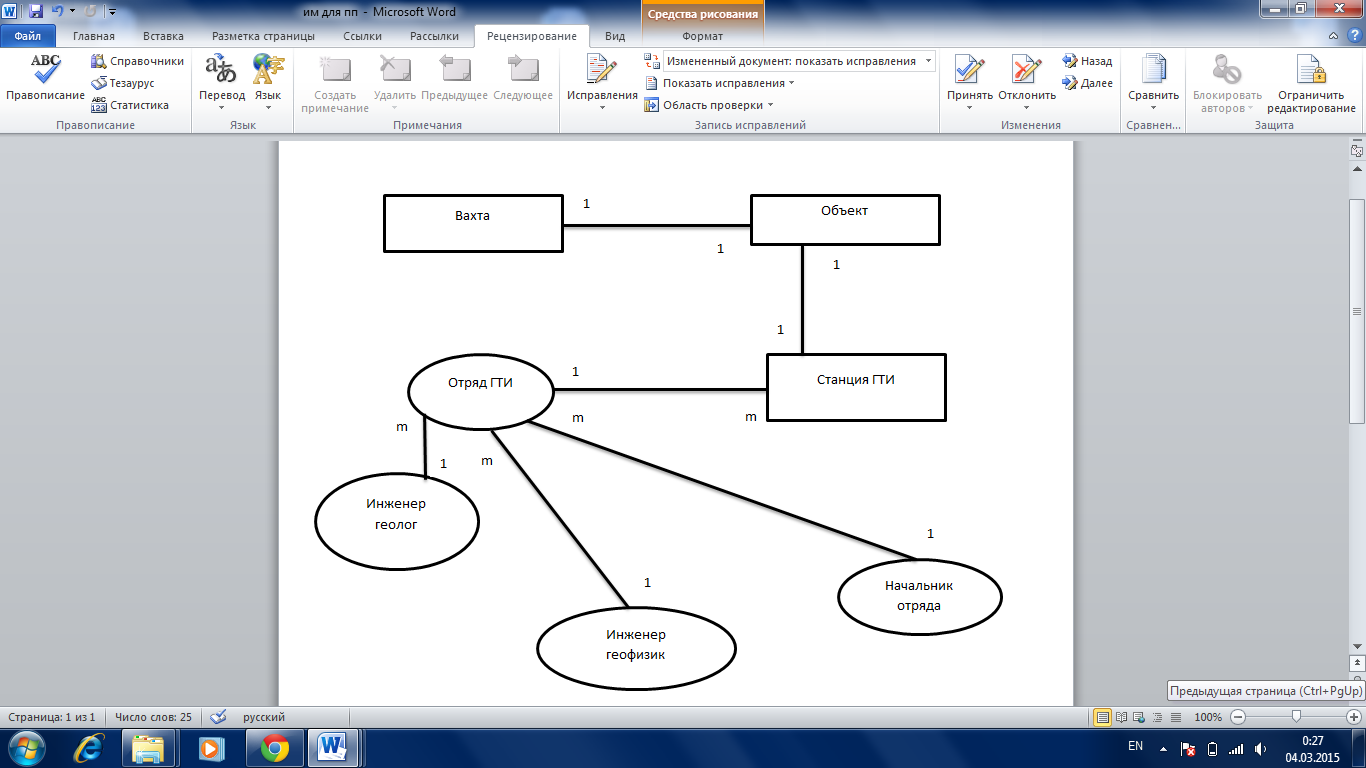Screen dimensions: 1366x768
Task: Undo last action in quick access toolbar
Action: (x=58, y=11)
